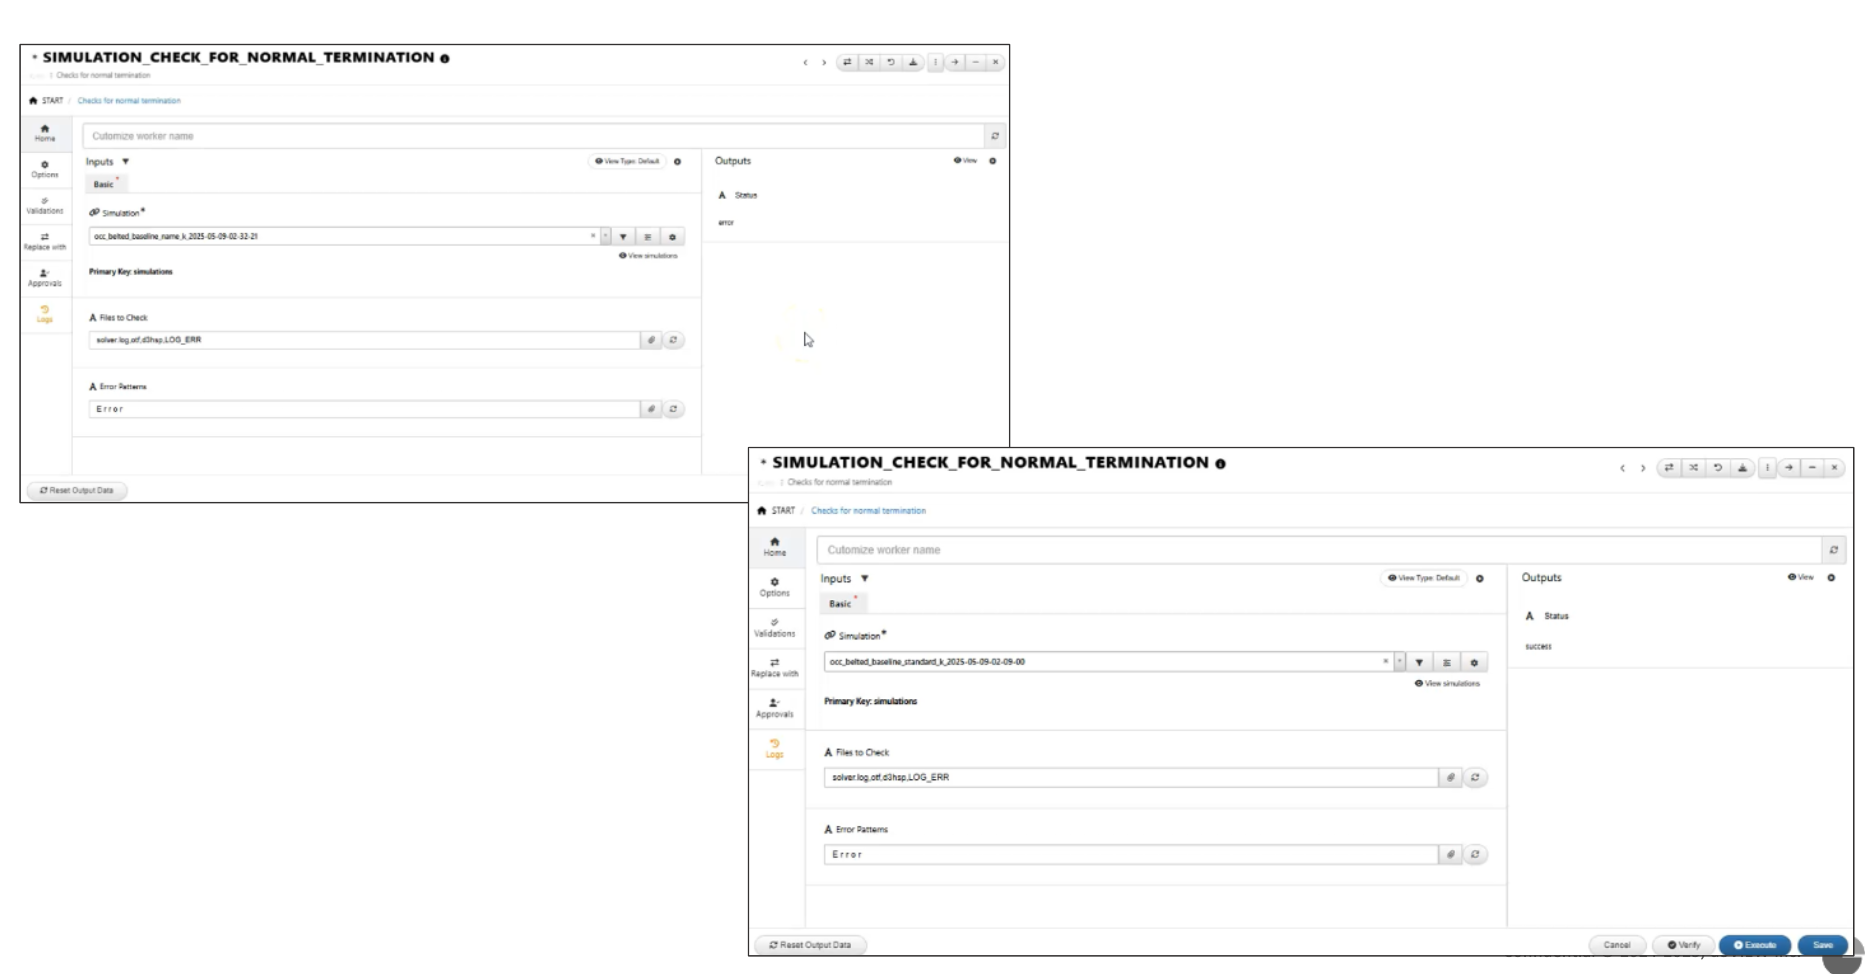Focus Customize worker name field in success-status window
Screen dimensions: 1865x974
point(1318,549)
